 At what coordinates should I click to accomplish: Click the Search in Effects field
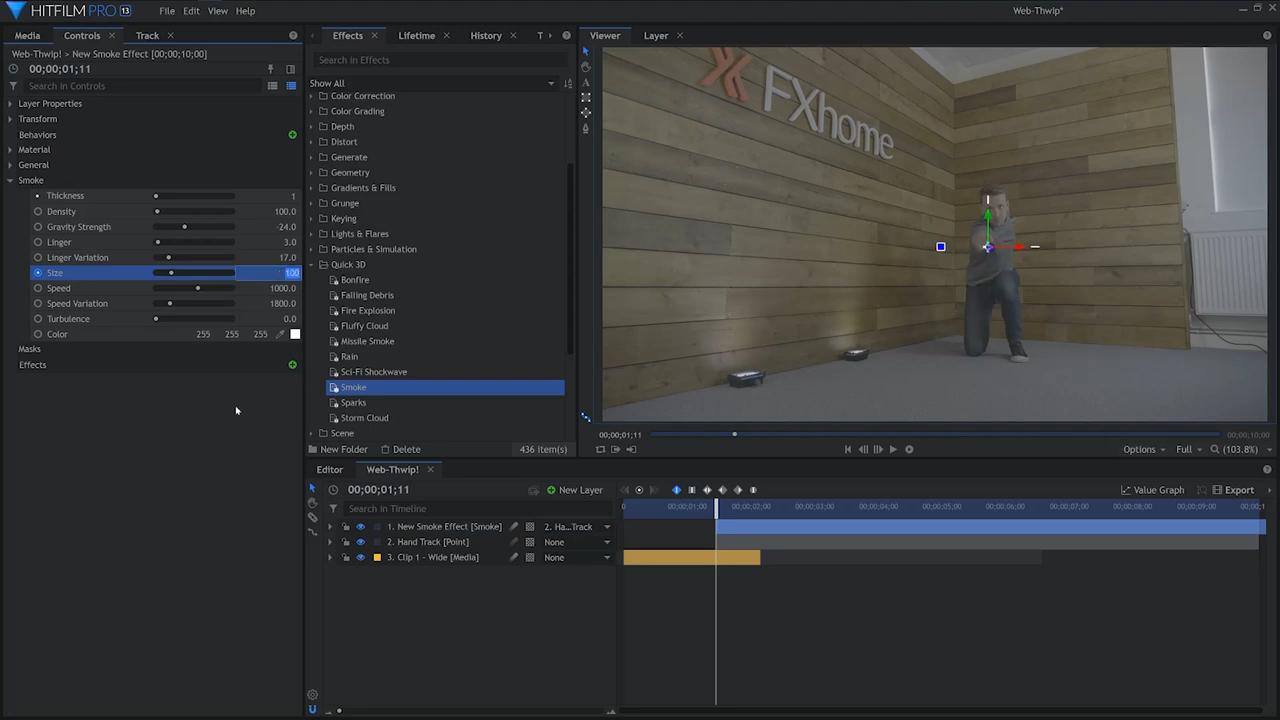tap(440, 60)
